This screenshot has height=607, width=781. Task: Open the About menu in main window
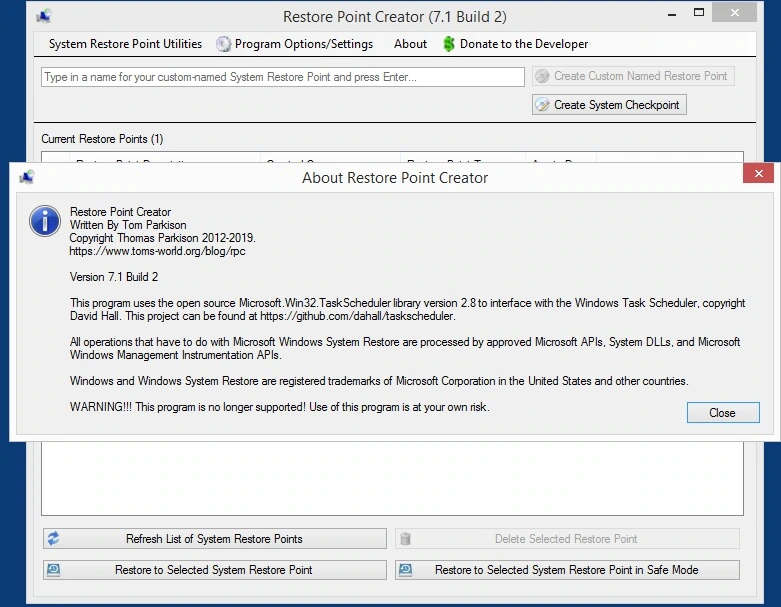point(410,44)
